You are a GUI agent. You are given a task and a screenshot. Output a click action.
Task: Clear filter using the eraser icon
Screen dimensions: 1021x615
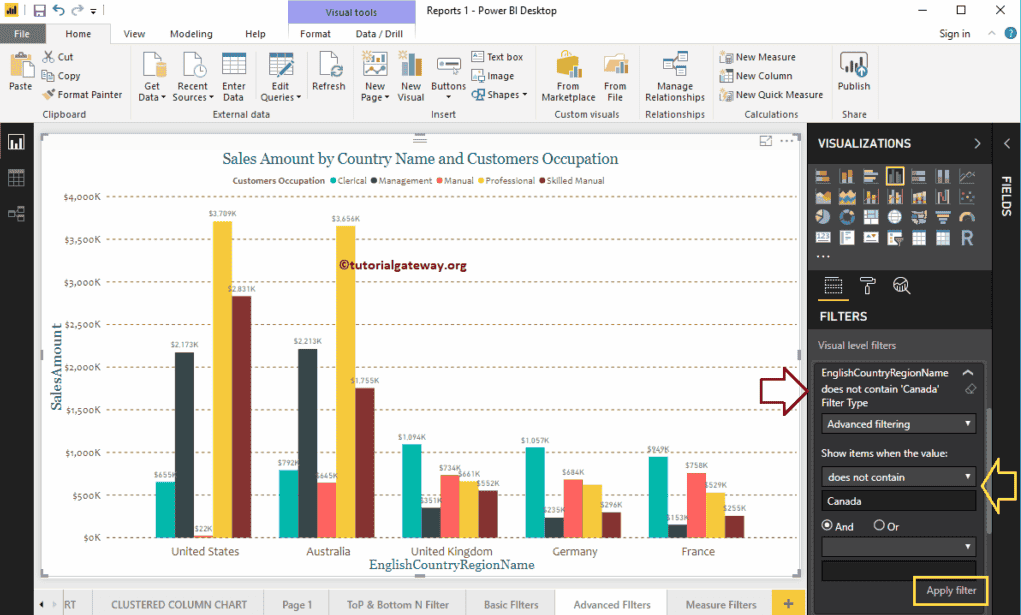[968, 389]
